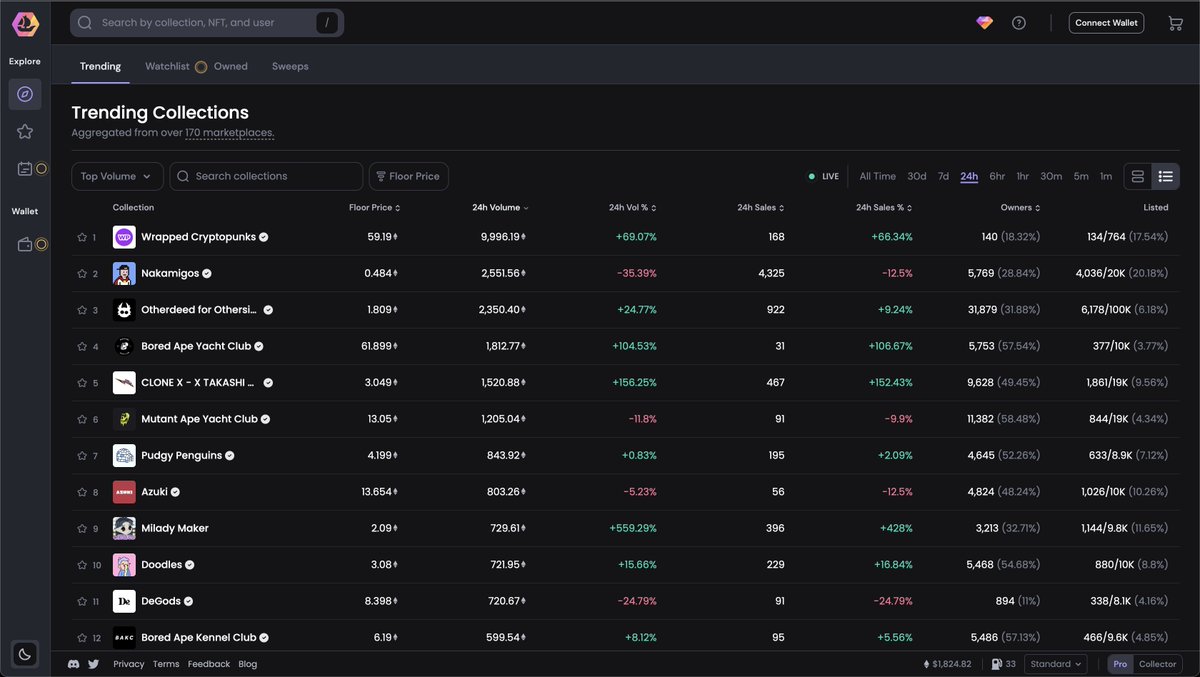This screenshot has width=1200, height=677.
Task: Open the calendar icon in sidebar
Action: click(25, 169)
